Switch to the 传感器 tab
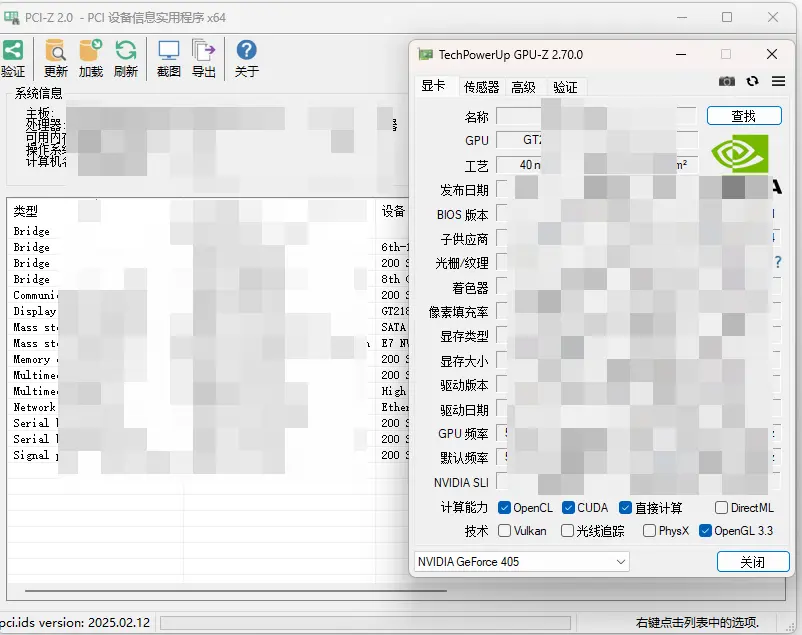802x635 pixels. click(x=481, y=87)
